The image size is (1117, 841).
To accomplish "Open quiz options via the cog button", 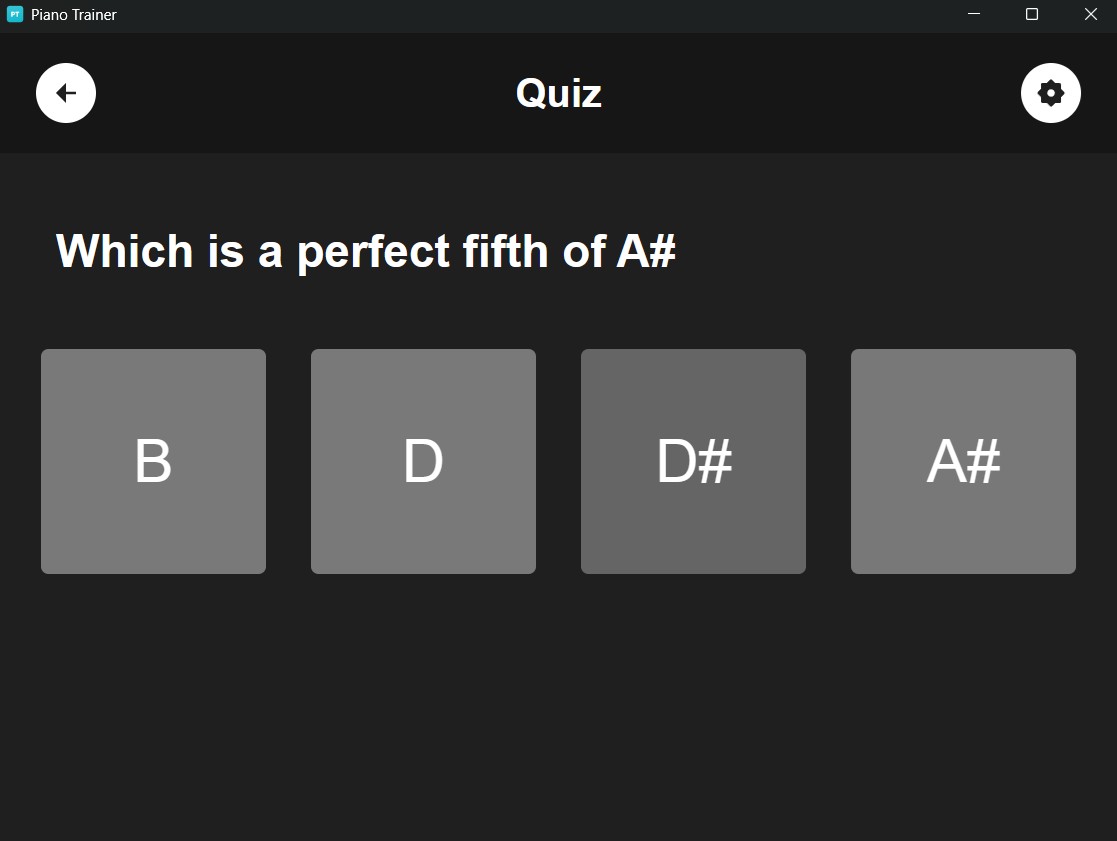I will click(1050, 93).
